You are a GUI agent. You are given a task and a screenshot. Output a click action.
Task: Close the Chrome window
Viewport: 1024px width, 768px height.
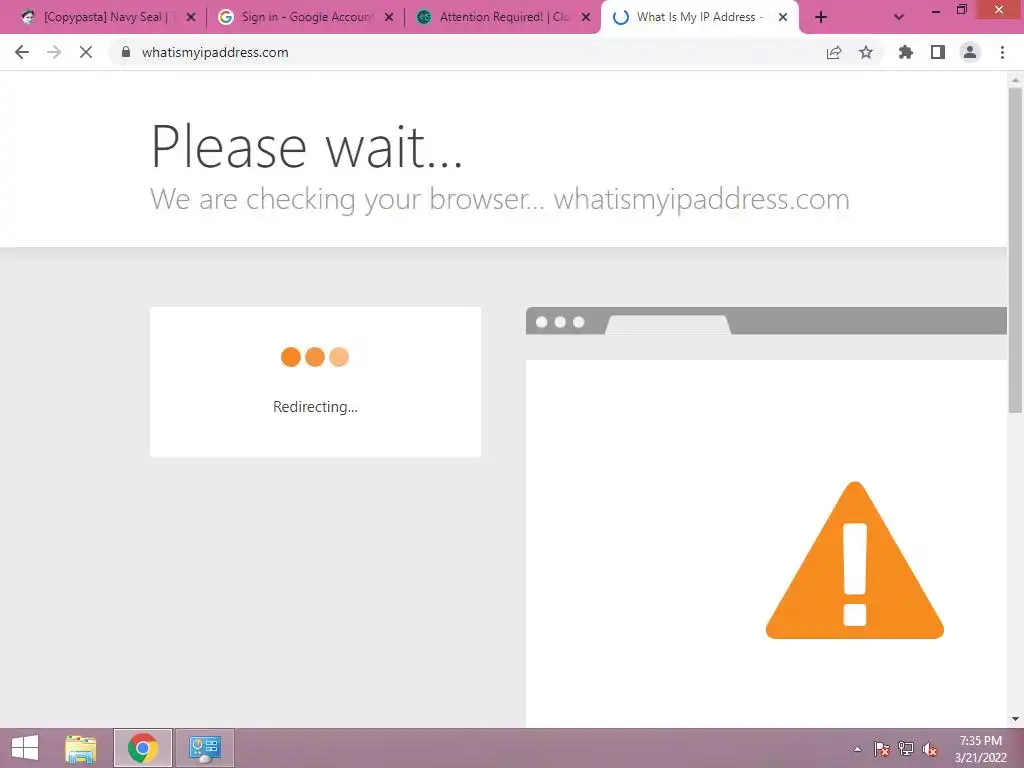(999, 9)
